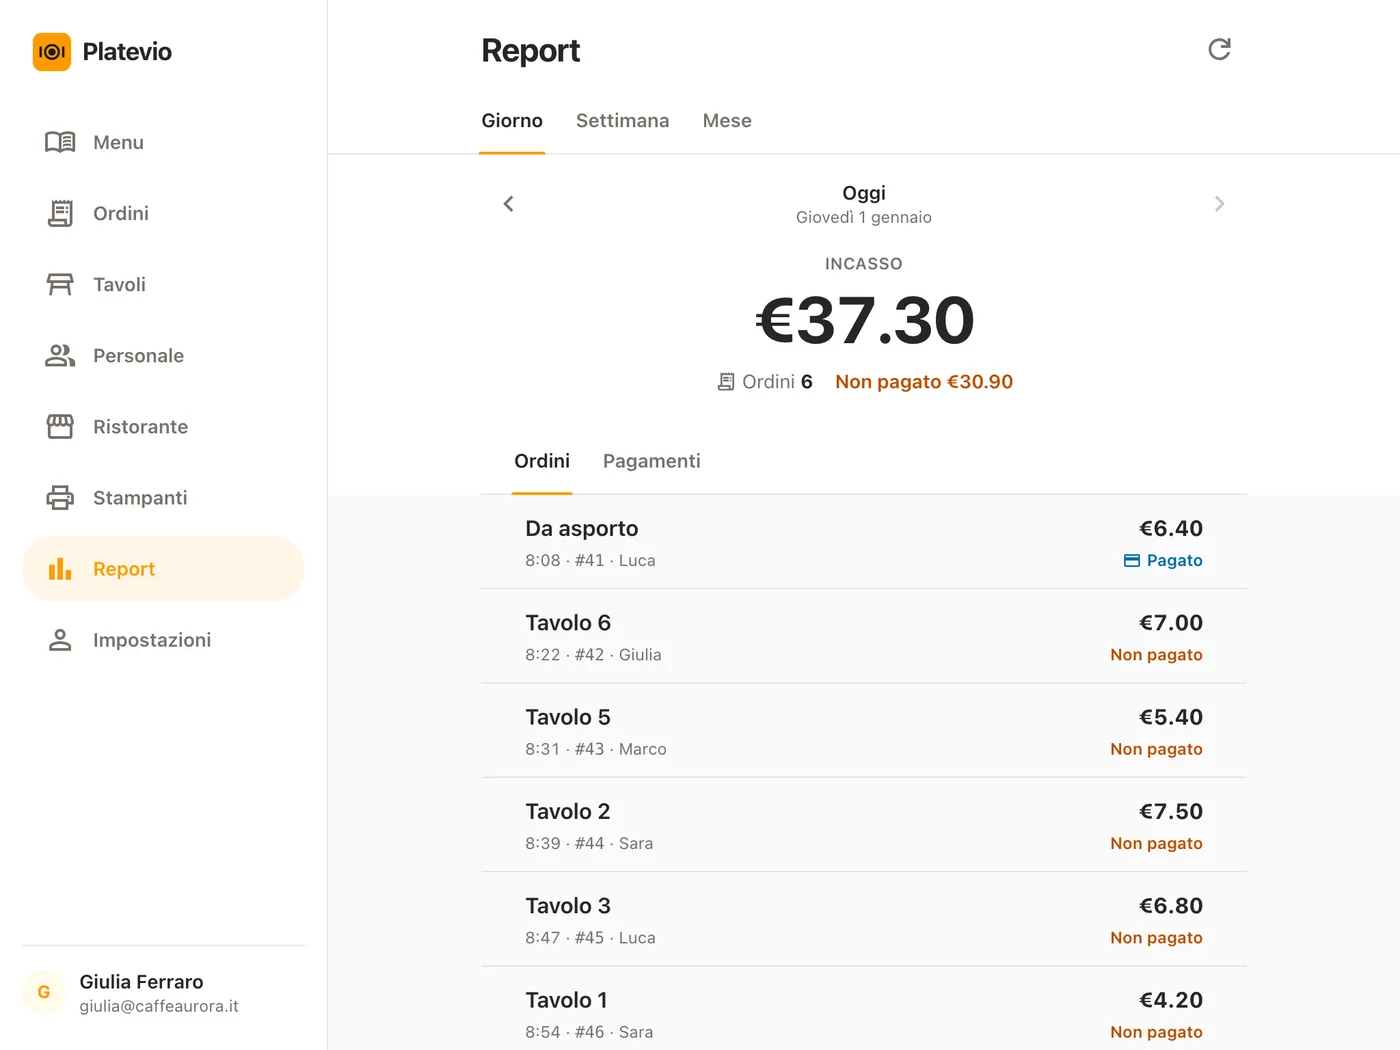1400x1050 pixels.
Task: Go to previous day with left chevron
Action: tap(508, 204)
